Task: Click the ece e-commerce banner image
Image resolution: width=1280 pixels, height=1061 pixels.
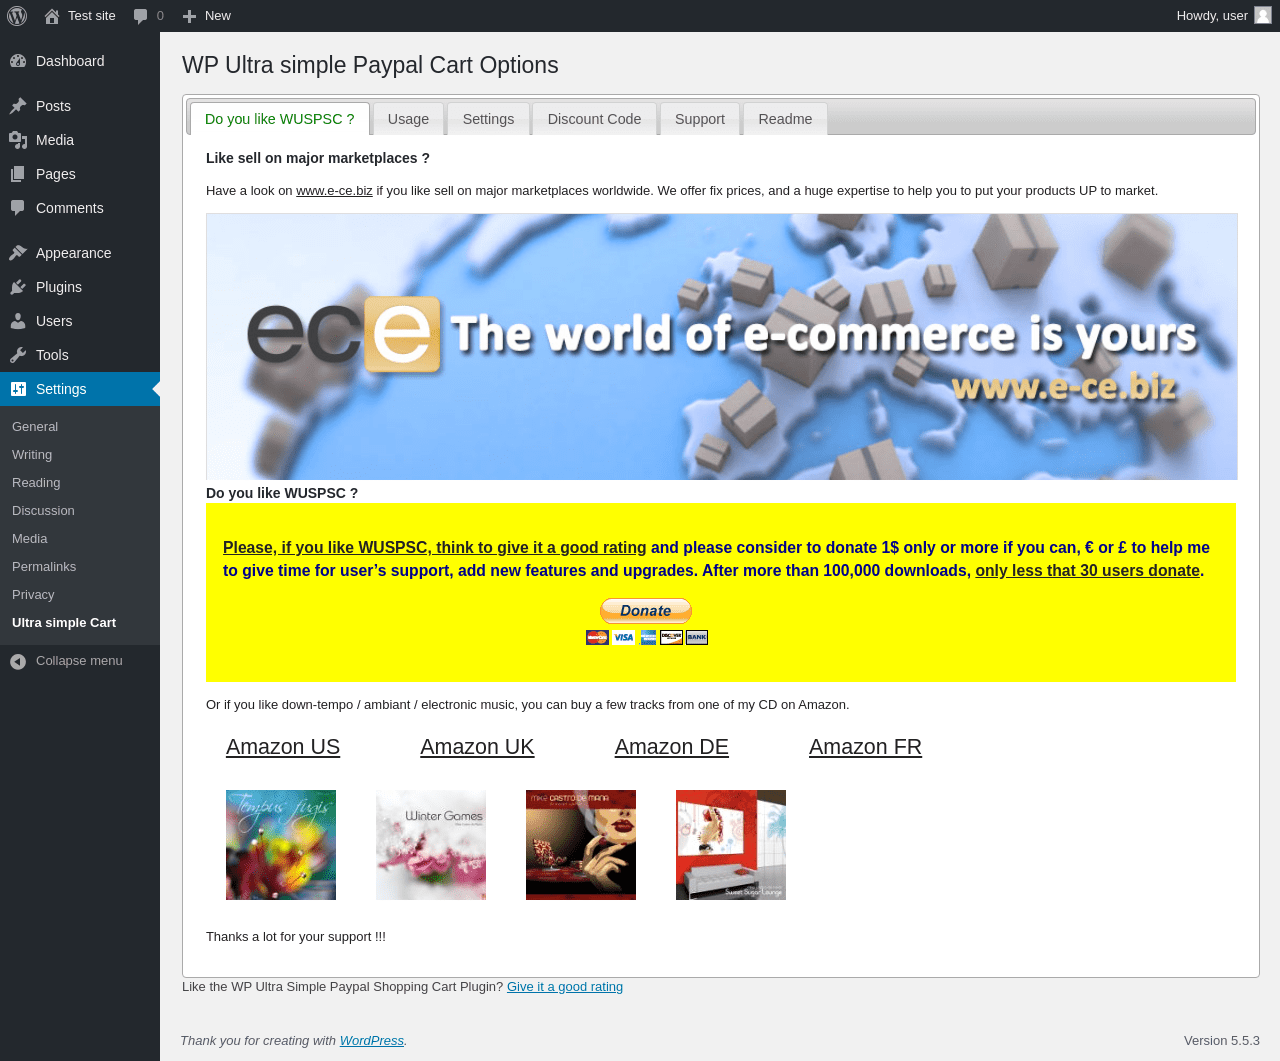Action: tap(722, 346)
